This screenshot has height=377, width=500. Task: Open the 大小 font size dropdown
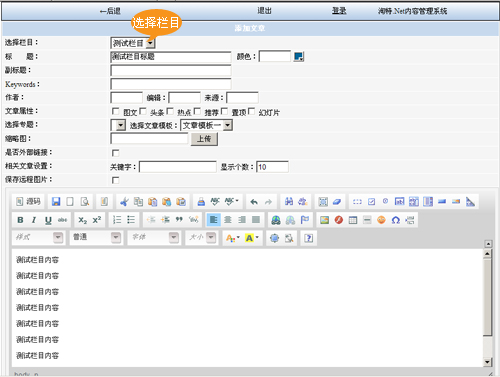click(202, 237)
